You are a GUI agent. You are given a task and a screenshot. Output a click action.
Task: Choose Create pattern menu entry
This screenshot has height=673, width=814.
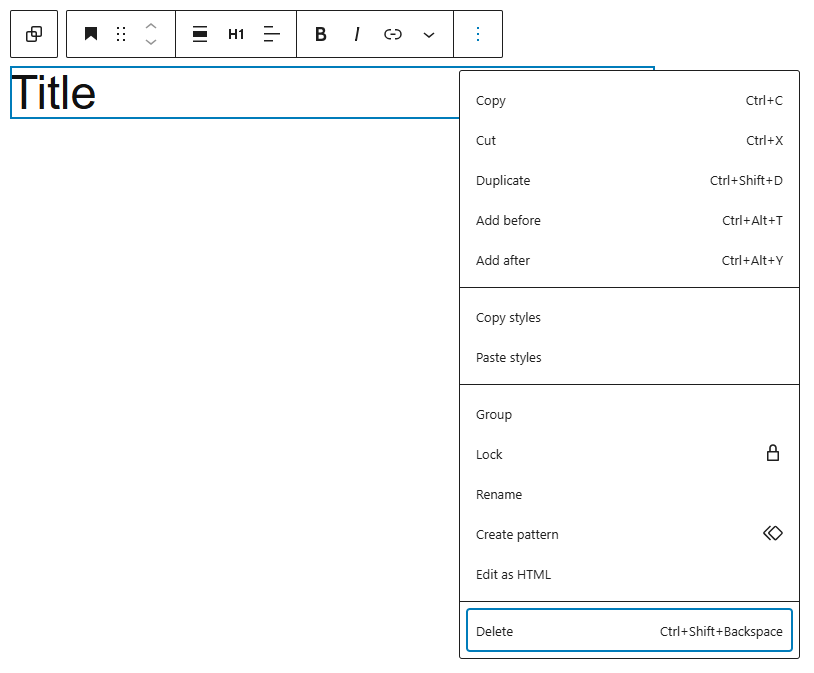point(629,535)
